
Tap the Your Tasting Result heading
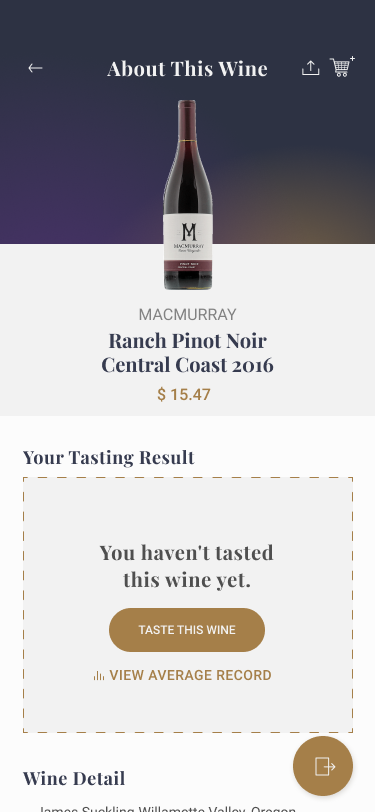tap(109, 457)
